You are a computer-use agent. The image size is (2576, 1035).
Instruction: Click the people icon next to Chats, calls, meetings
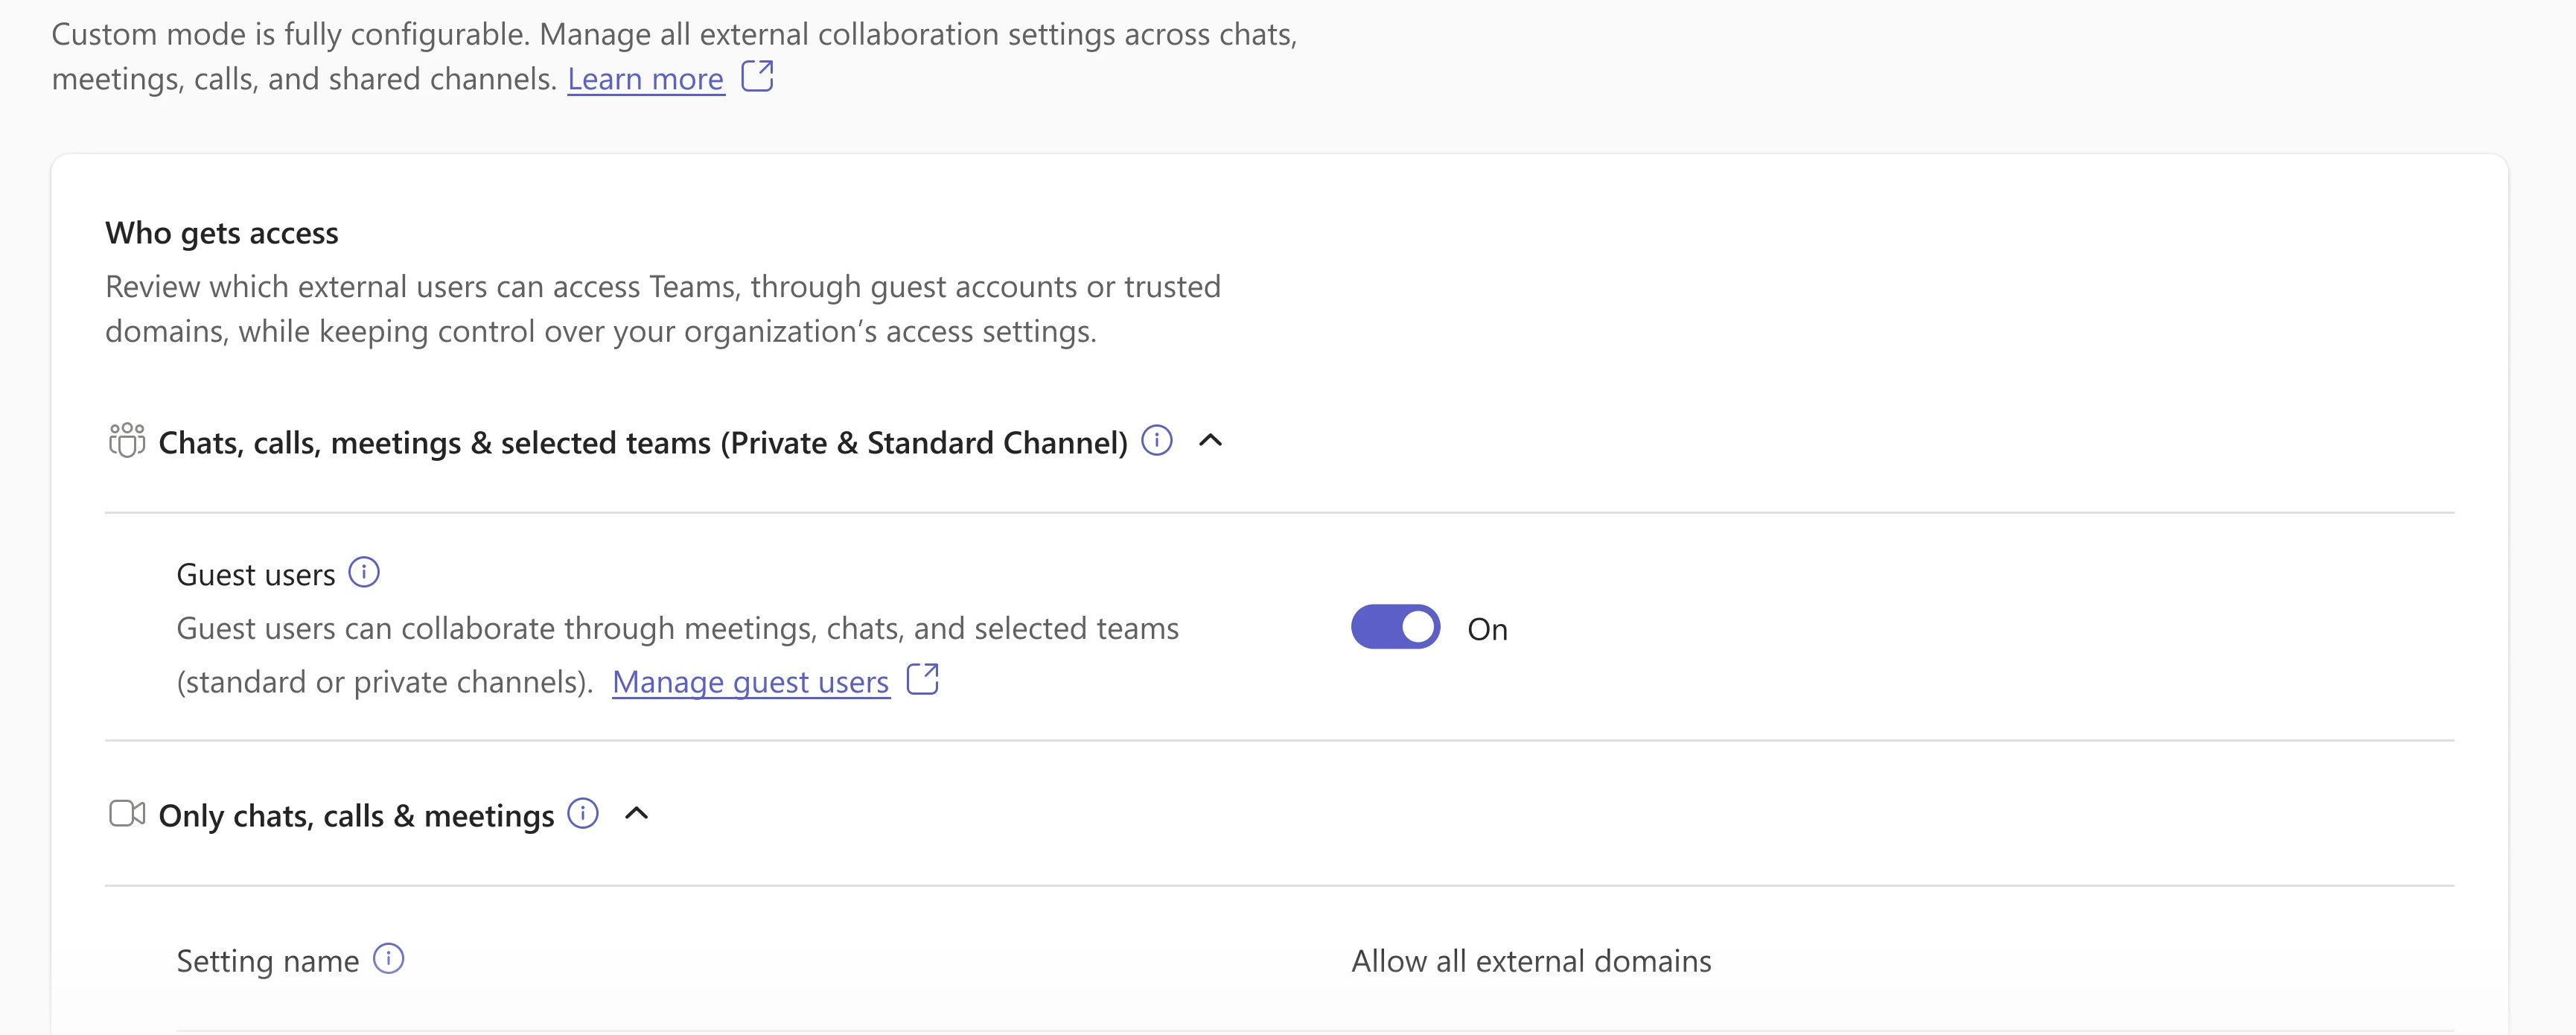pos(127,441)
